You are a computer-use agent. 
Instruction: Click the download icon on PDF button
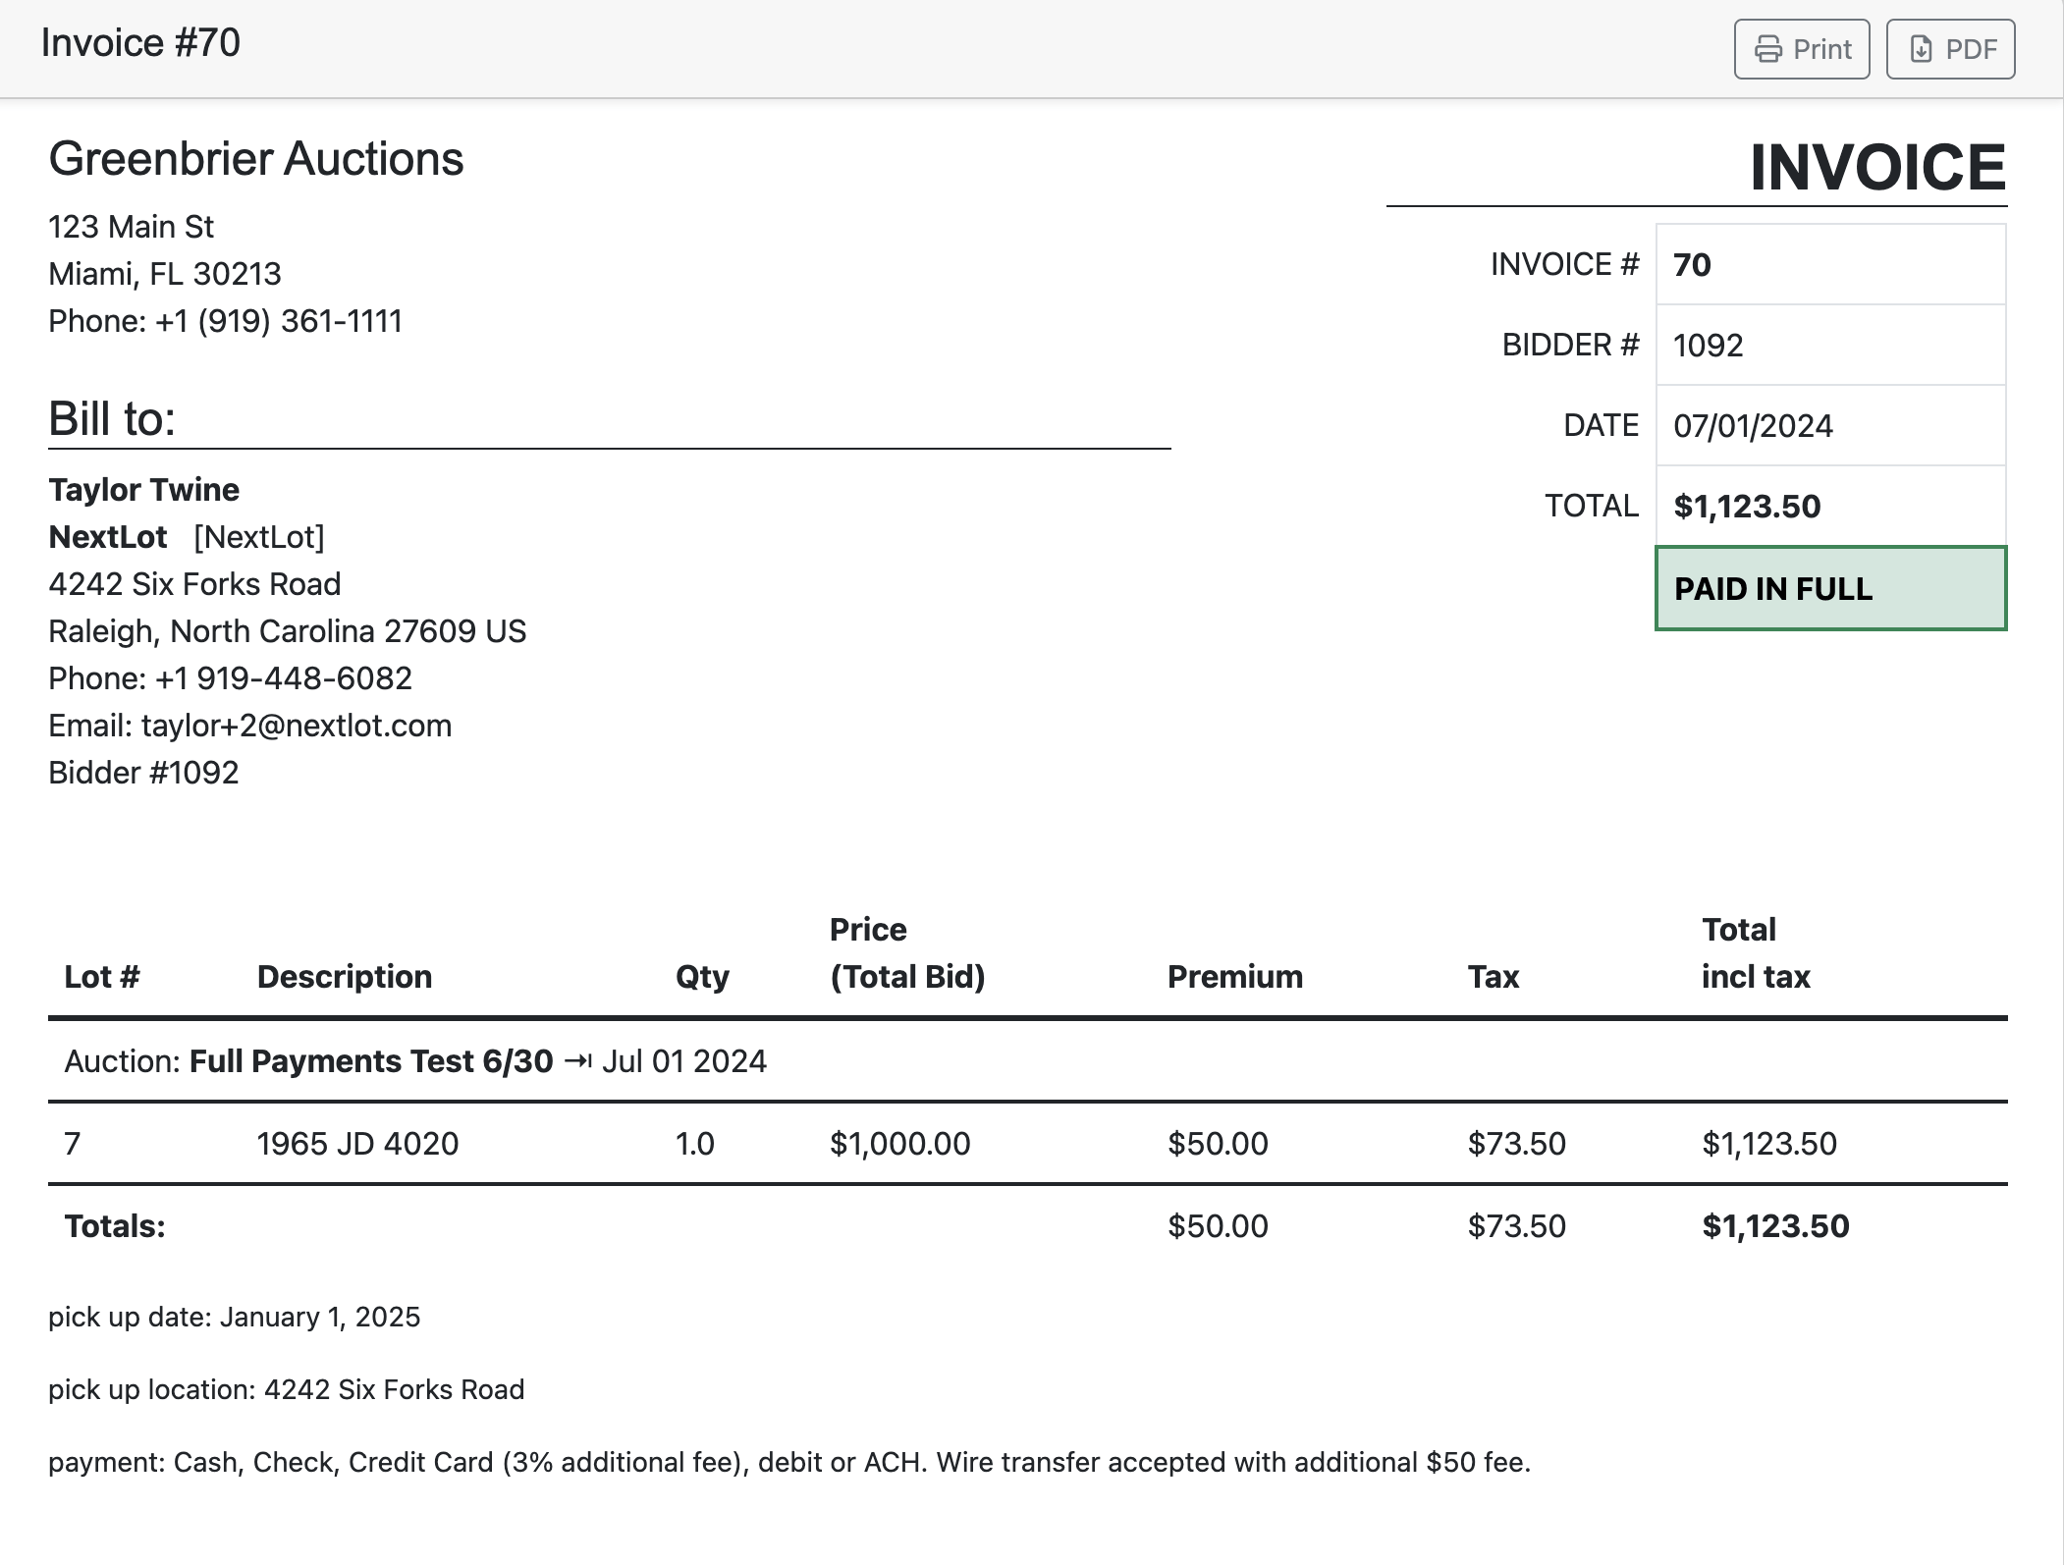point(1920,47)
